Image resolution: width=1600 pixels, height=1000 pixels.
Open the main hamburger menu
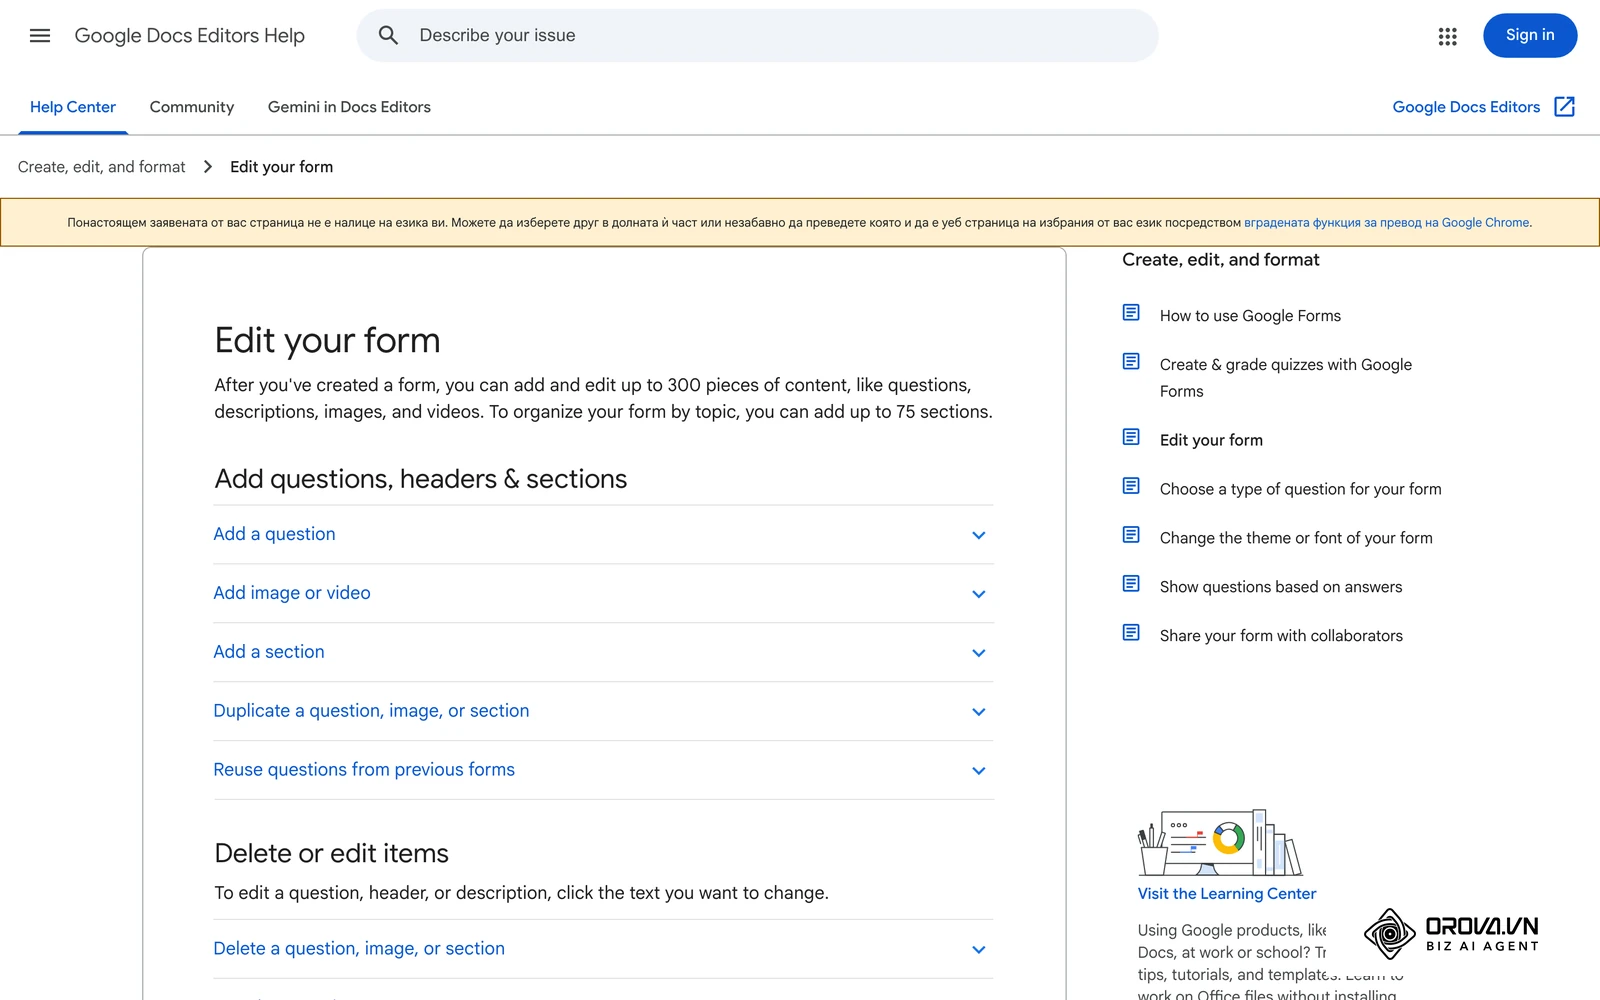[40, 36]
